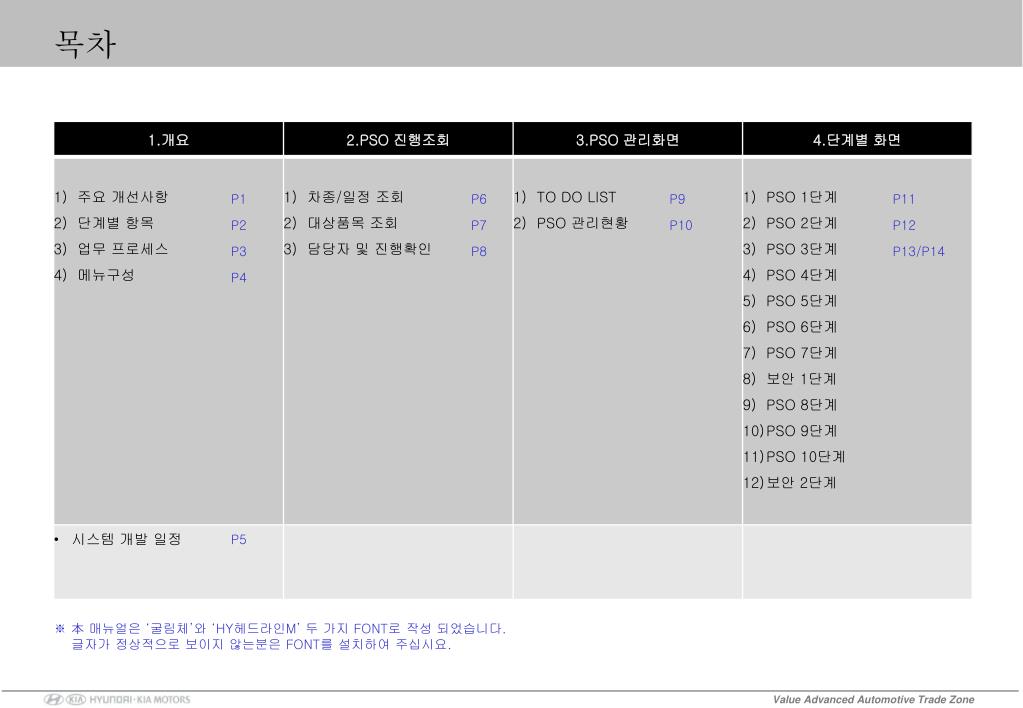Click the PSO 7단계 entry

801,352
